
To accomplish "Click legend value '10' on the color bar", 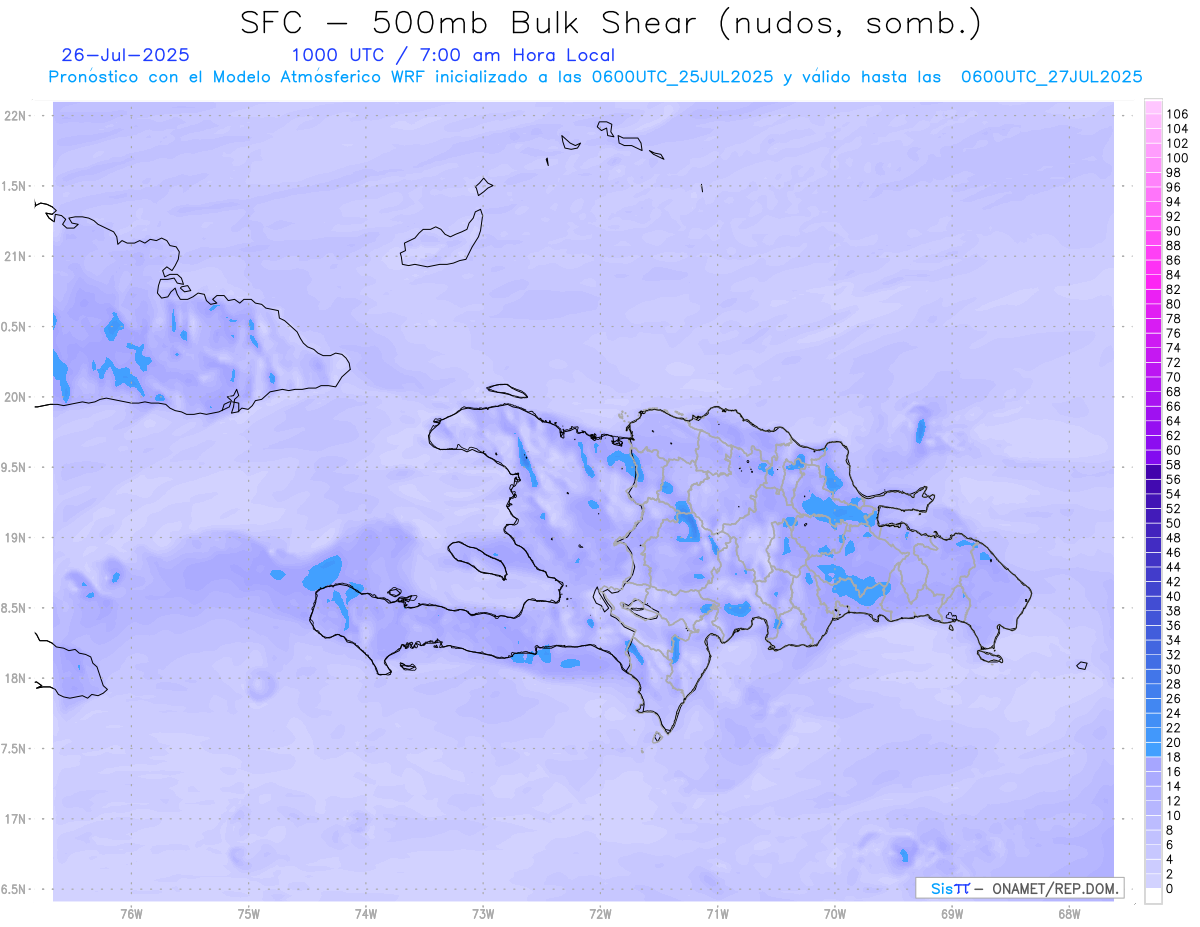I will click(1173, 815).
